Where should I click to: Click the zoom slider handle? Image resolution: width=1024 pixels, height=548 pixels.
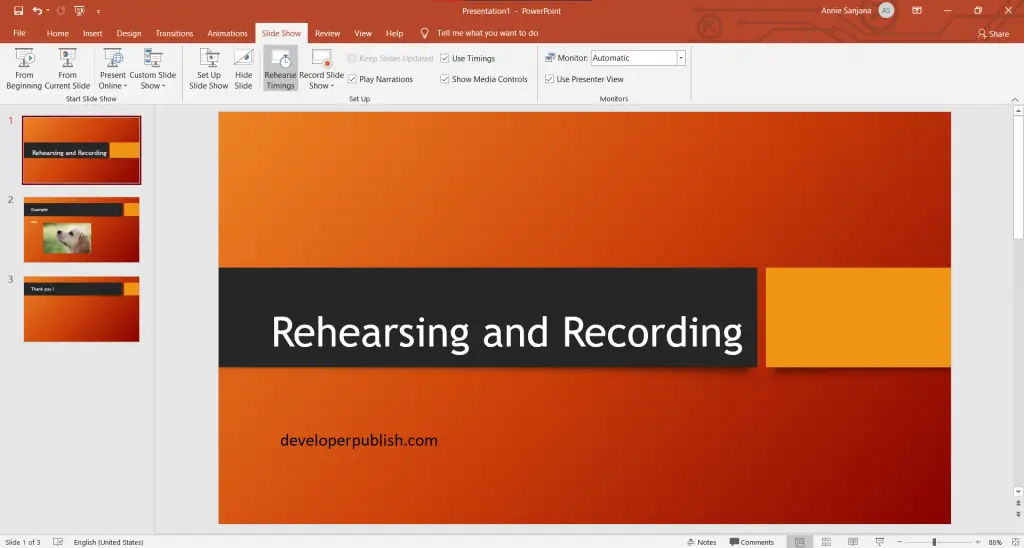click(935, 542)
